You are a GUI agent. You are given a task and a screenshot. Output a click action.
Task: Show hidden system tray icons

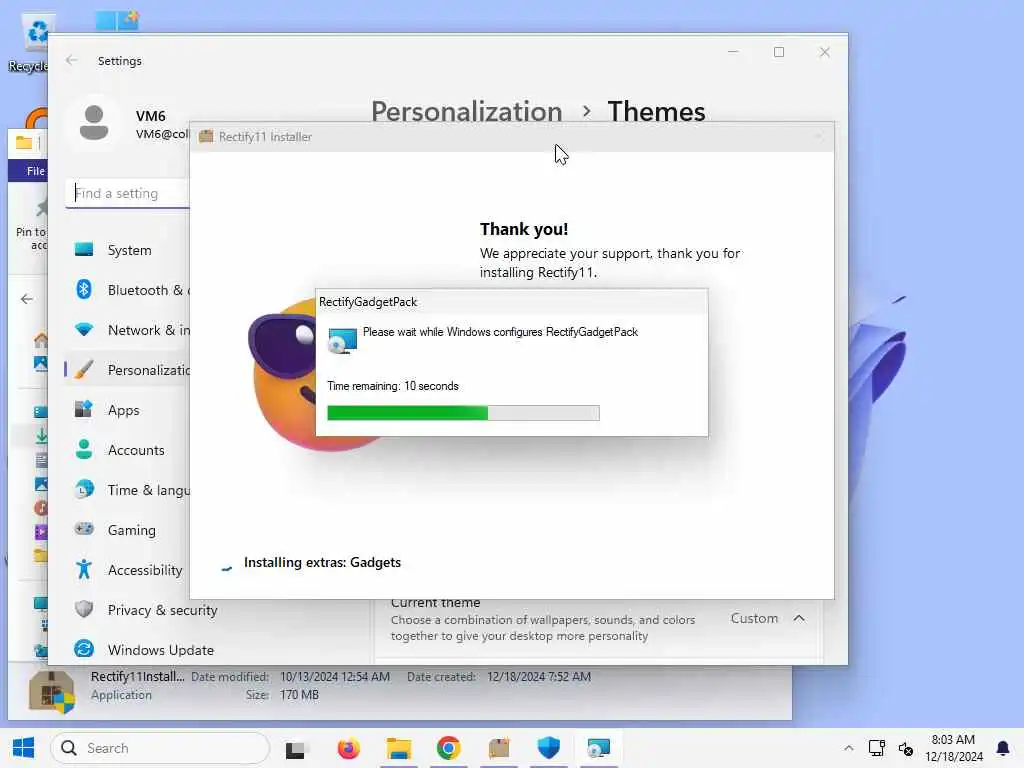click(848, 748)
